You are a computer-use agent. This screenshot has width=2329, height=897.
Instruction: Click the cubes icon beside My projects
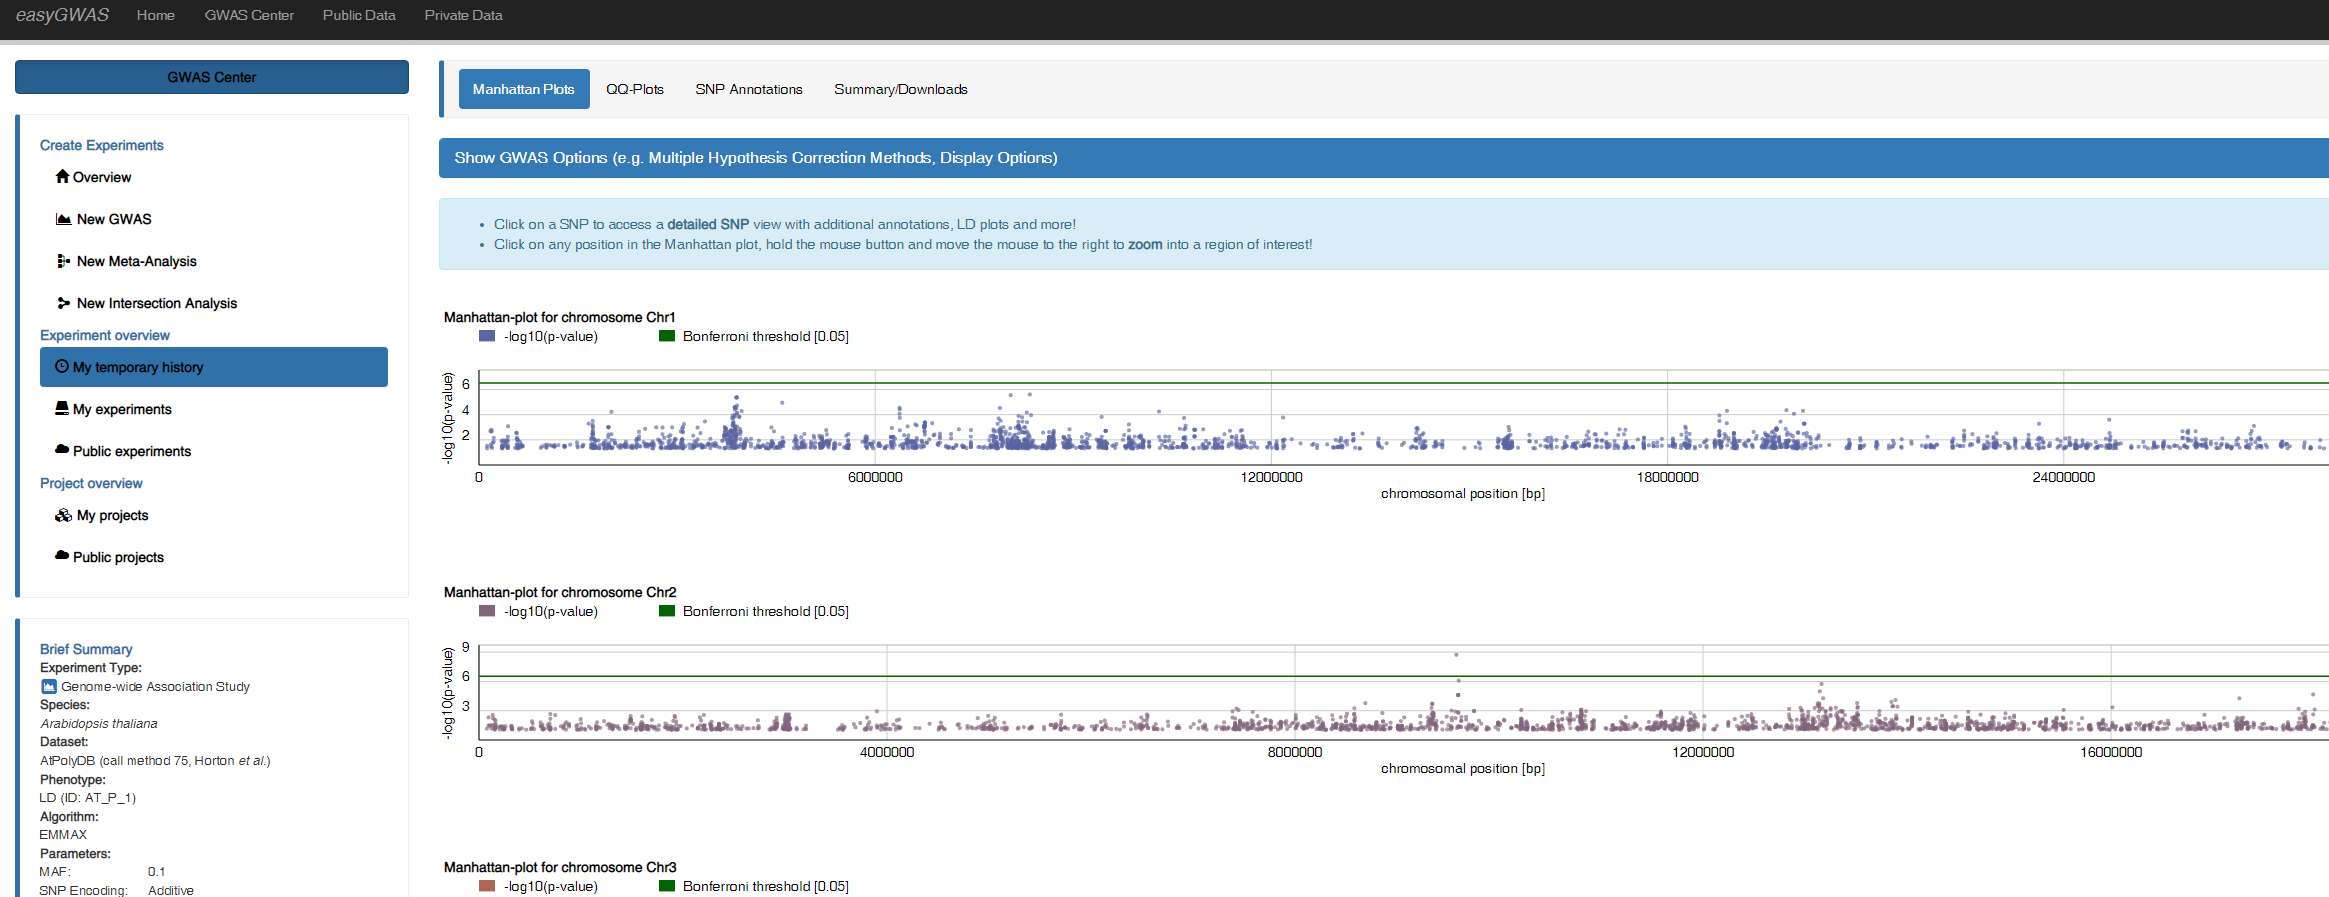[64, 515]
